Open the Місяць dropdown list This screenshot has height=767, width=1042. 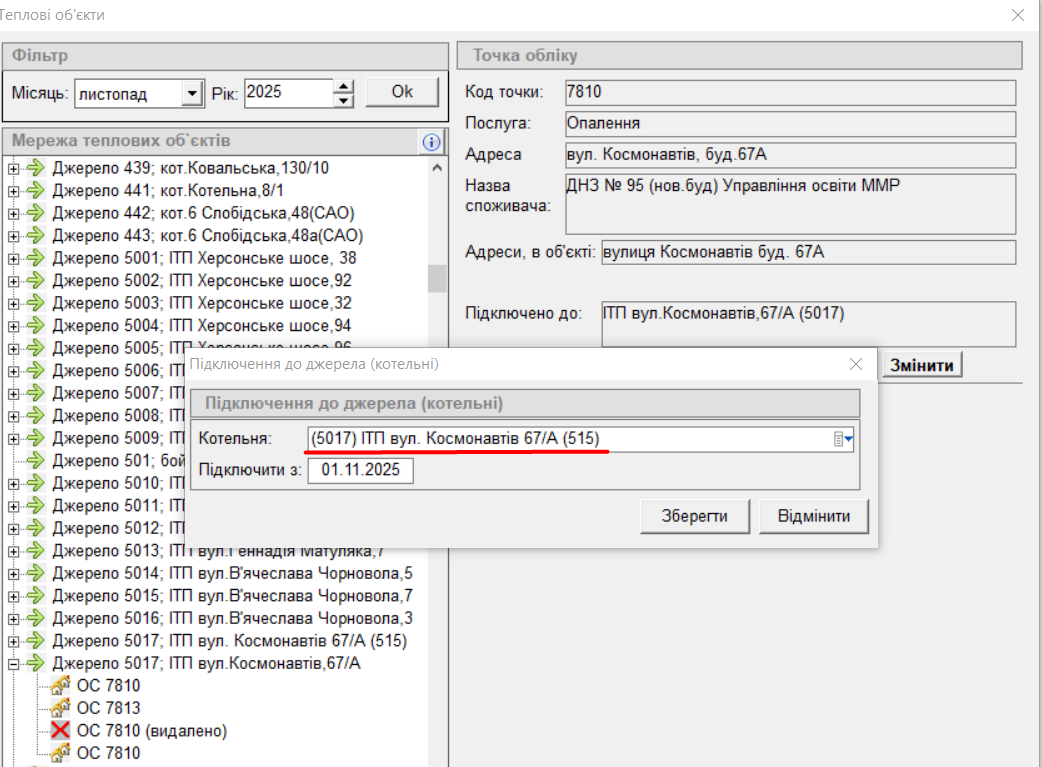192,94
